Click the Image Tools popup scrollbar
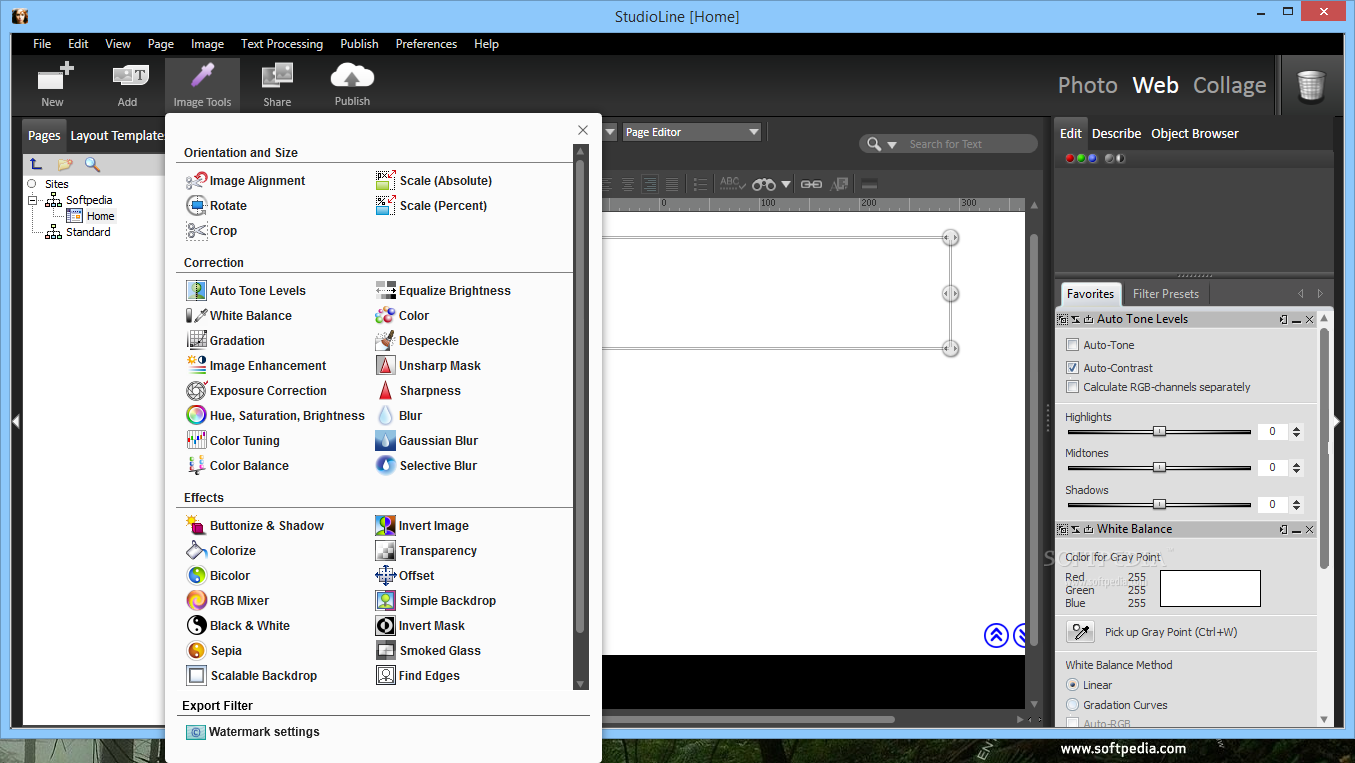This screenshot has height=763, width=1355. point(580,395)
